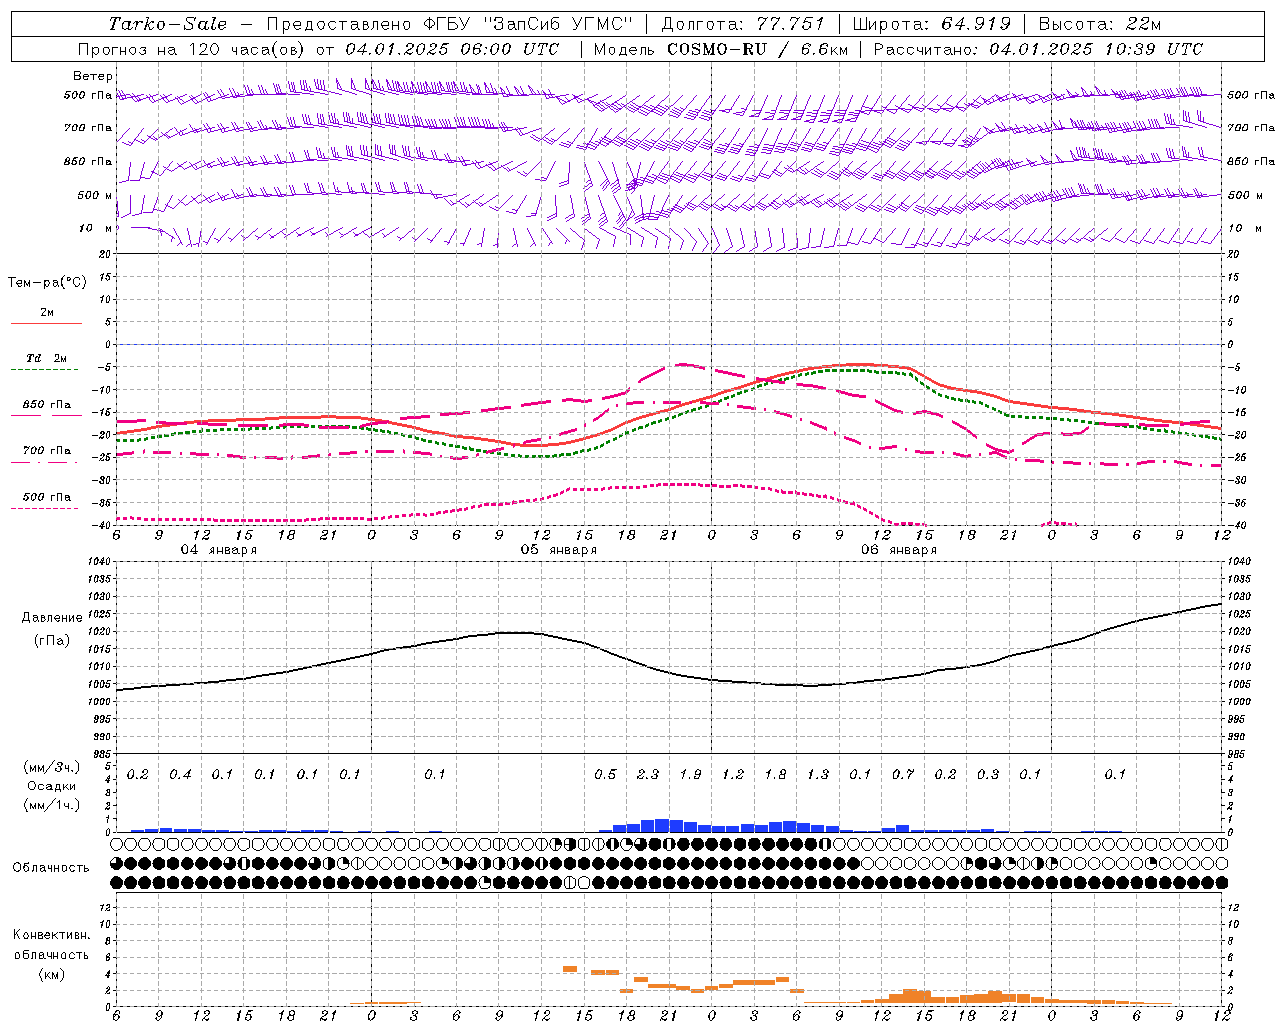Select the 700 гПа temperature legend entry
The width and height of the screenshot is (1280, 1024).
click(x=47, y=450)
